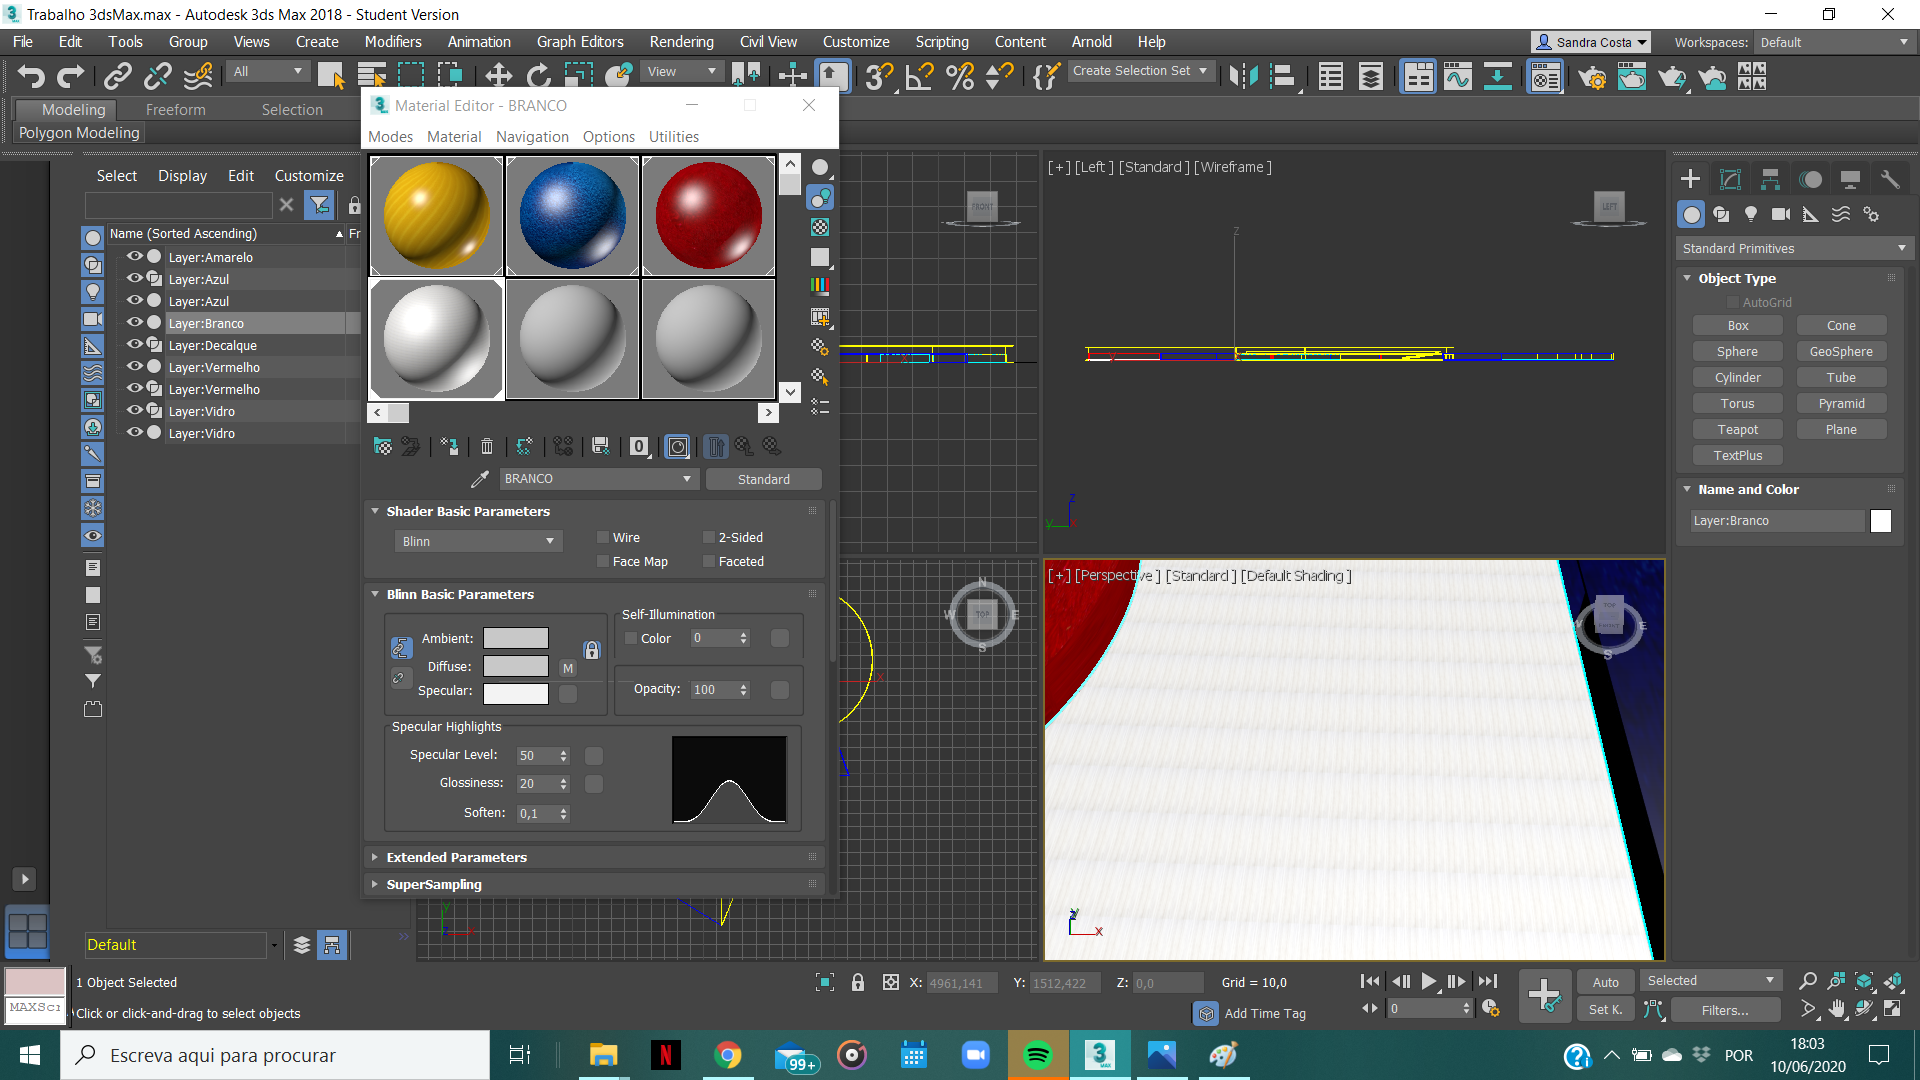
Task: Click the Diffuse color swatch
Action: (x=515, y=666)
